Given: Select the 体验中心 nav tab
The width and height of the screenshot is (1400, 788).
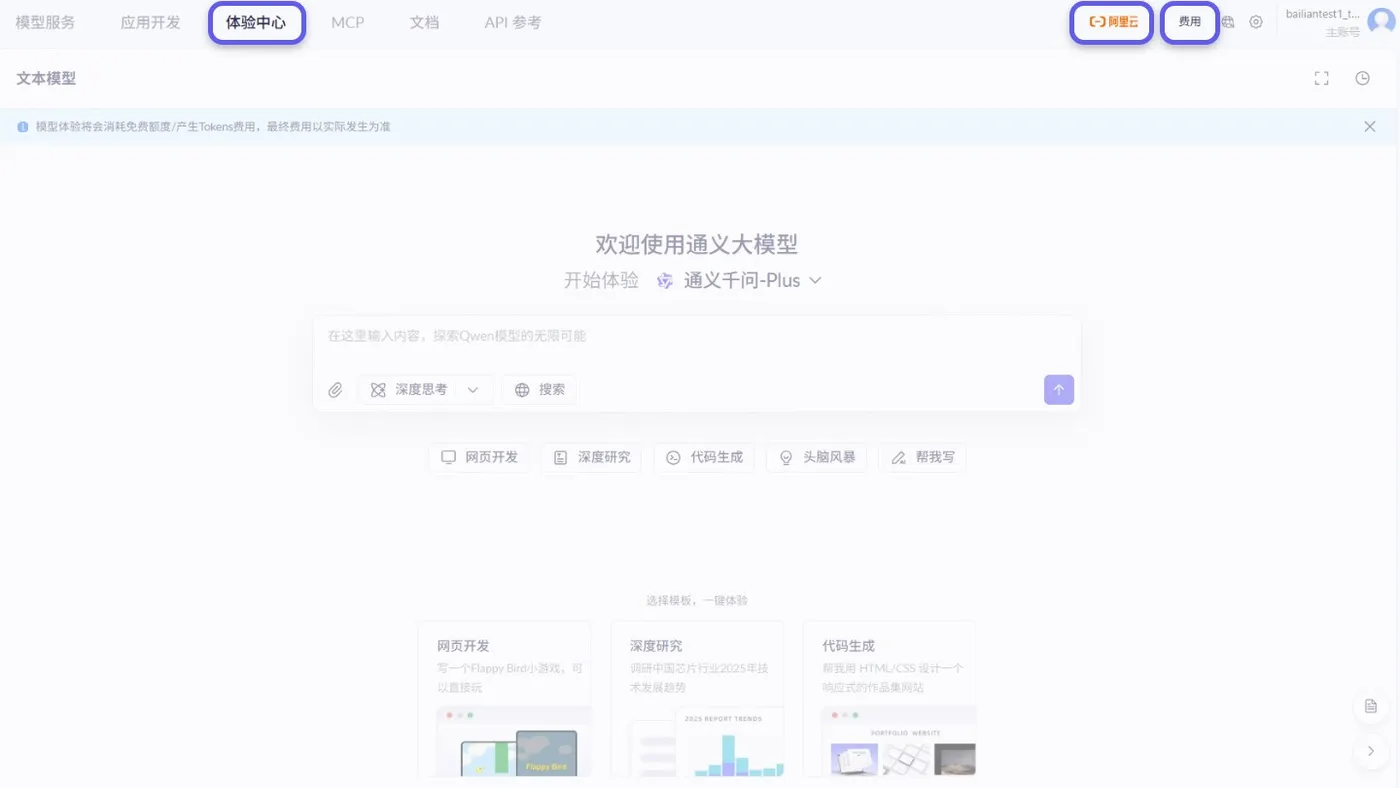Looking at the screenshot, I should (x=256, y=22).
